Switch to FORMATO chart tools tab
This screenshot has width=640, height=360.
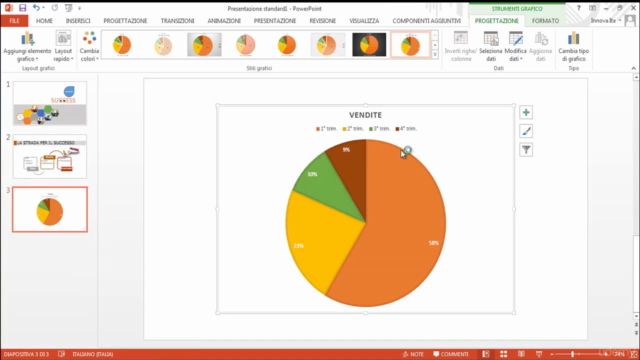(545, 20)
